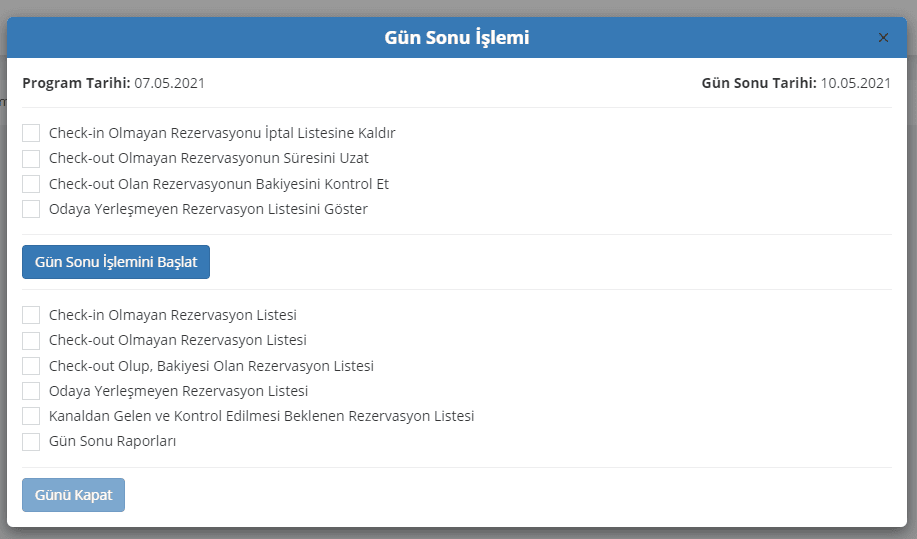Select Check-out Olup, Bakiyesi Olan Rezervasyon Listesi
917x539 pixels.
coord(31,365)
